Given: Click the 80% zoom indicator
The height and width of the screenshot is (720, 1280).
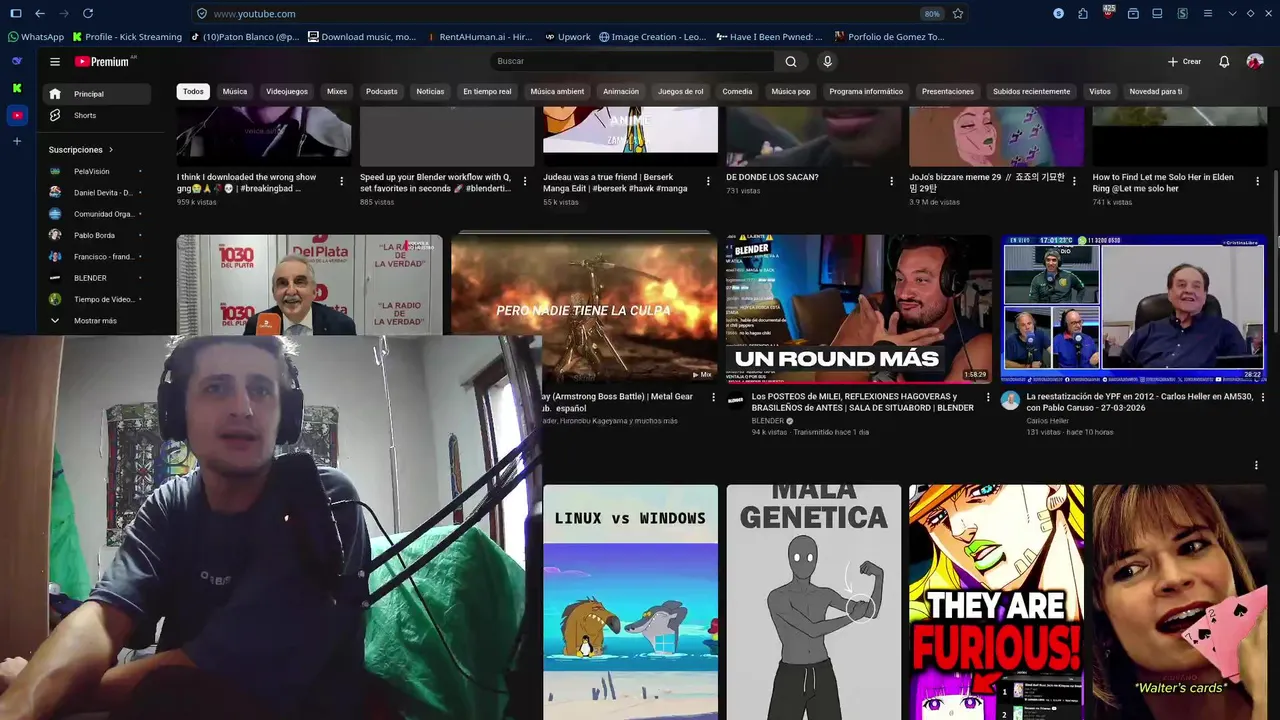Looking at the screenshot, I should (932, 14).
